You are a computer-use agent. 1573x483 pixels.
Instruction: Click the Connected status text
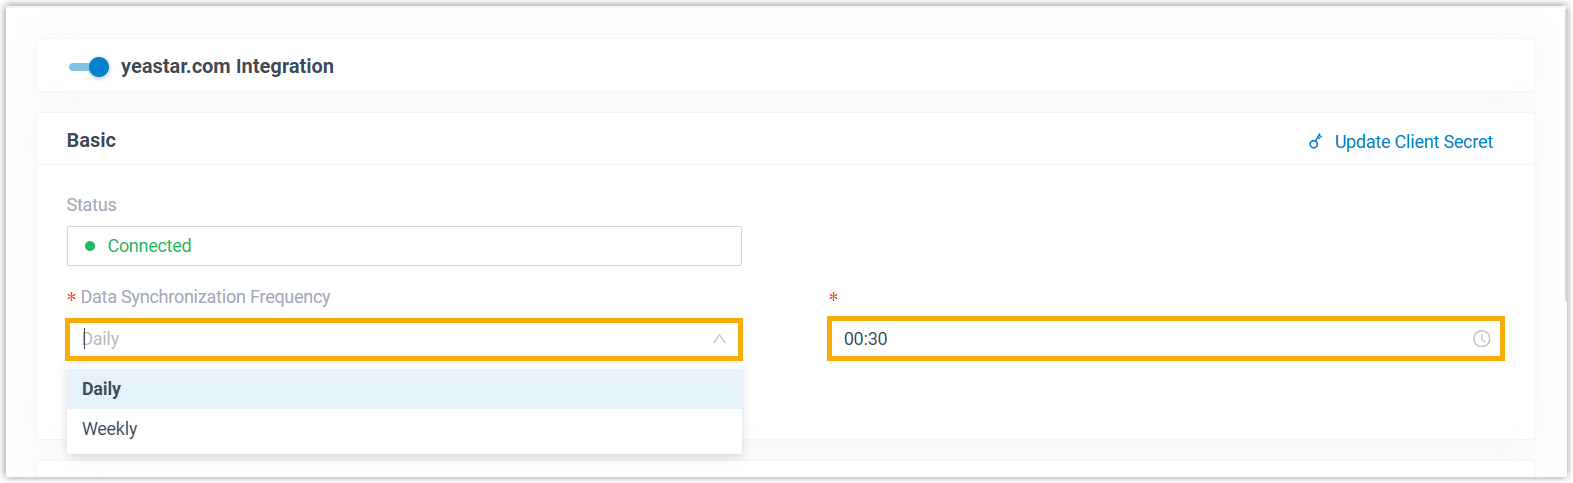pyautogui.click(x=149, y=246)
